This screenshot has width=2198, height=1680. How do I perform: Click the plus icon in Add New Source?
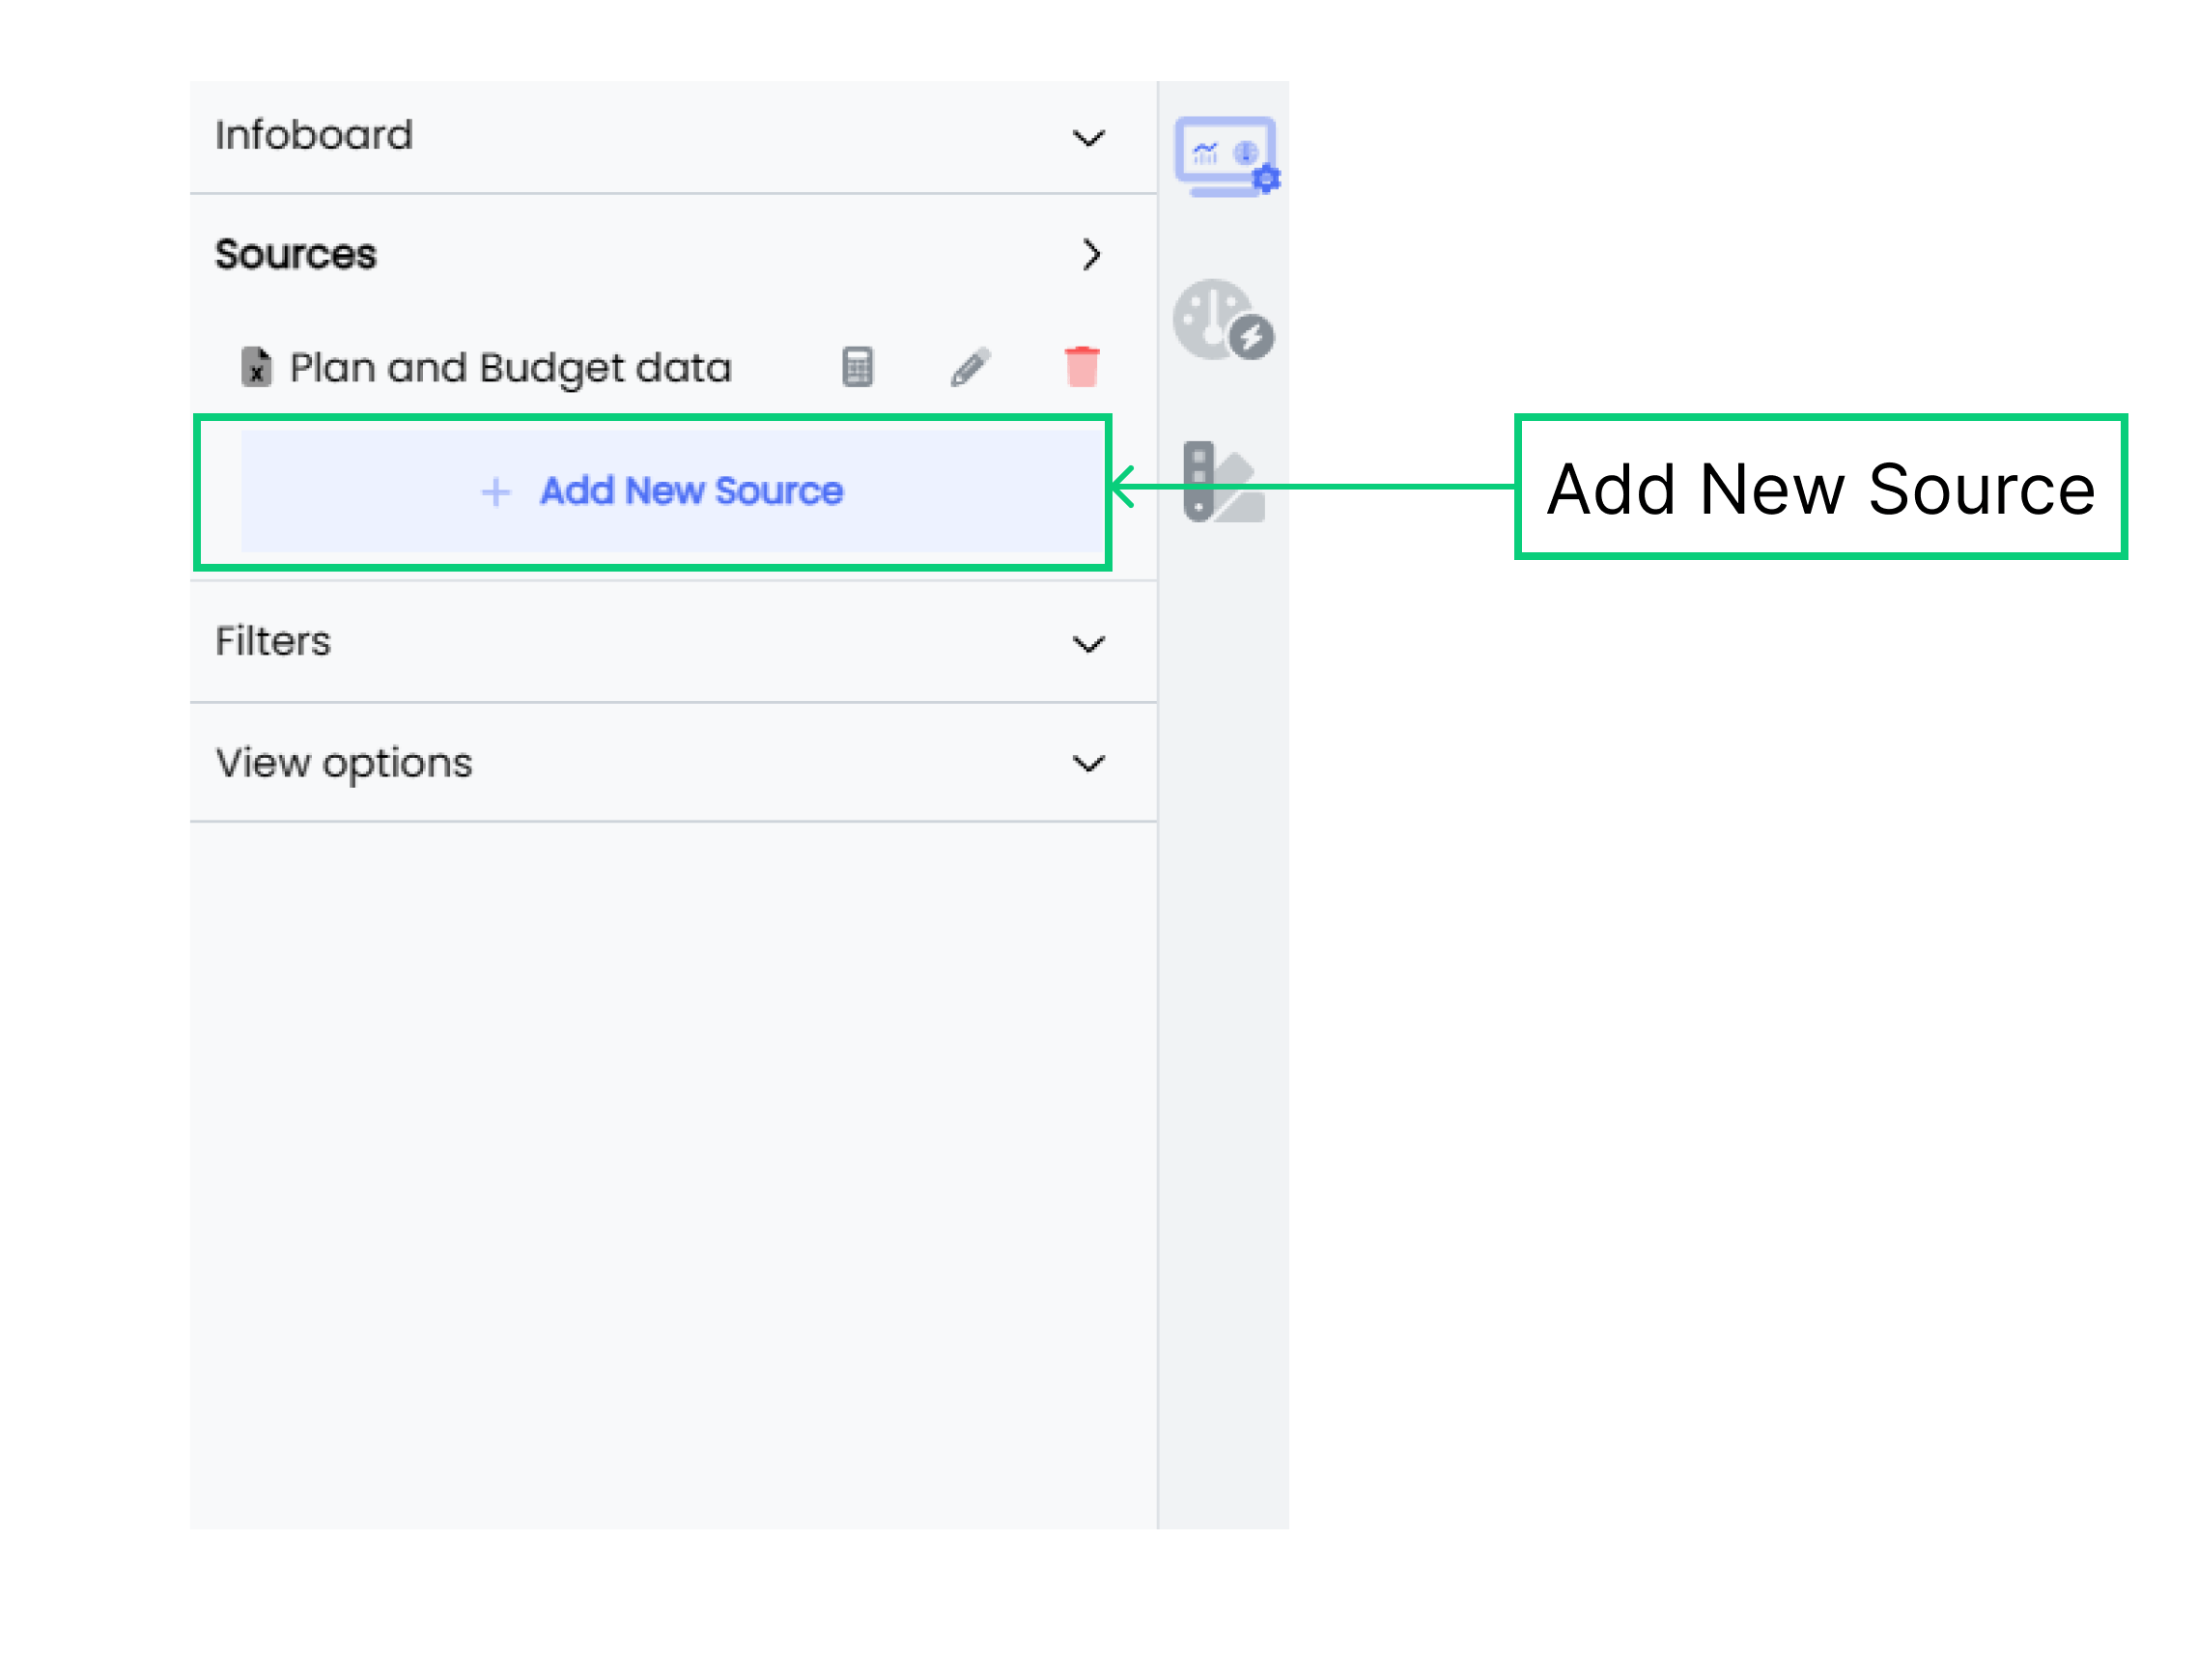496,491
